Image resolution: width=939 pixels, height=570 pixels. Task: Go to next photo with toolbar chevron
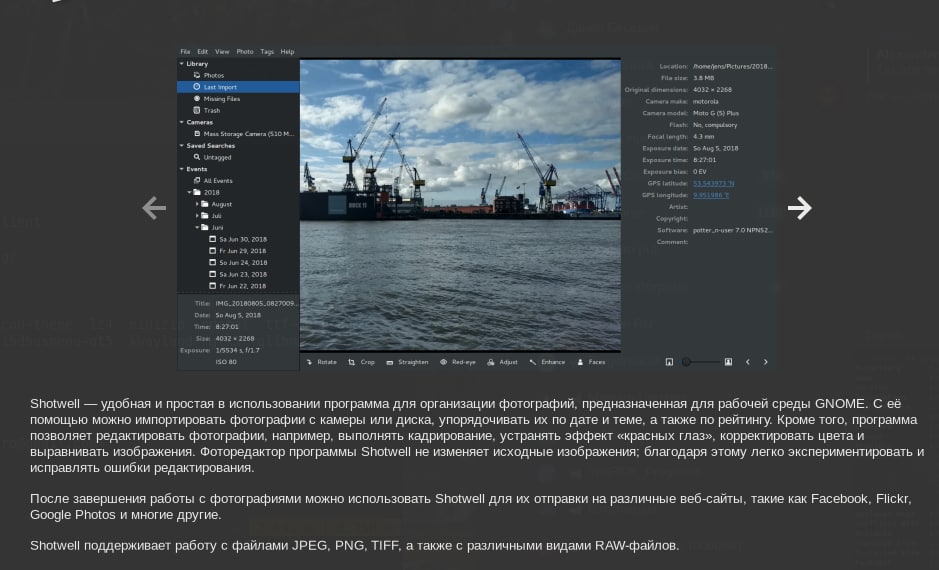point(765,362)
